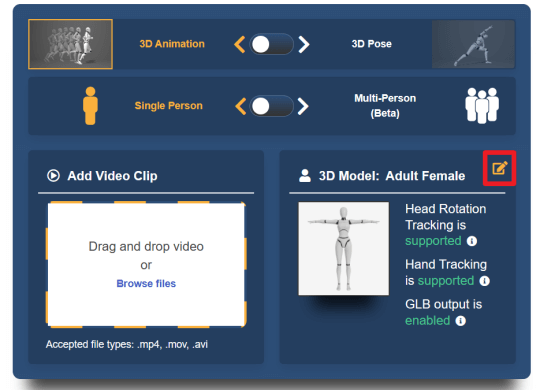Click the single person orange figure icon
Screen dimensions: 540x390
coord(91,105)
